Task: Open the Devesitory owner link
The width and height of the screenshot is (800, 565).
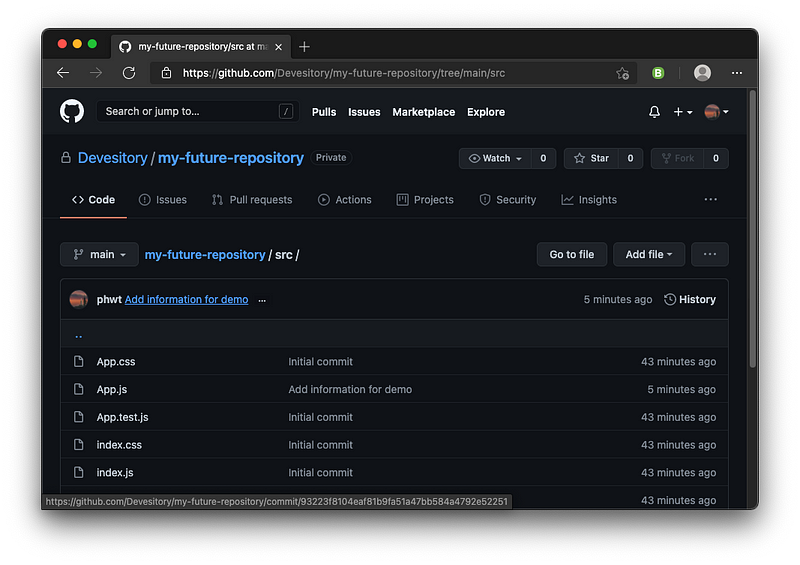Action: click(112, 158)
